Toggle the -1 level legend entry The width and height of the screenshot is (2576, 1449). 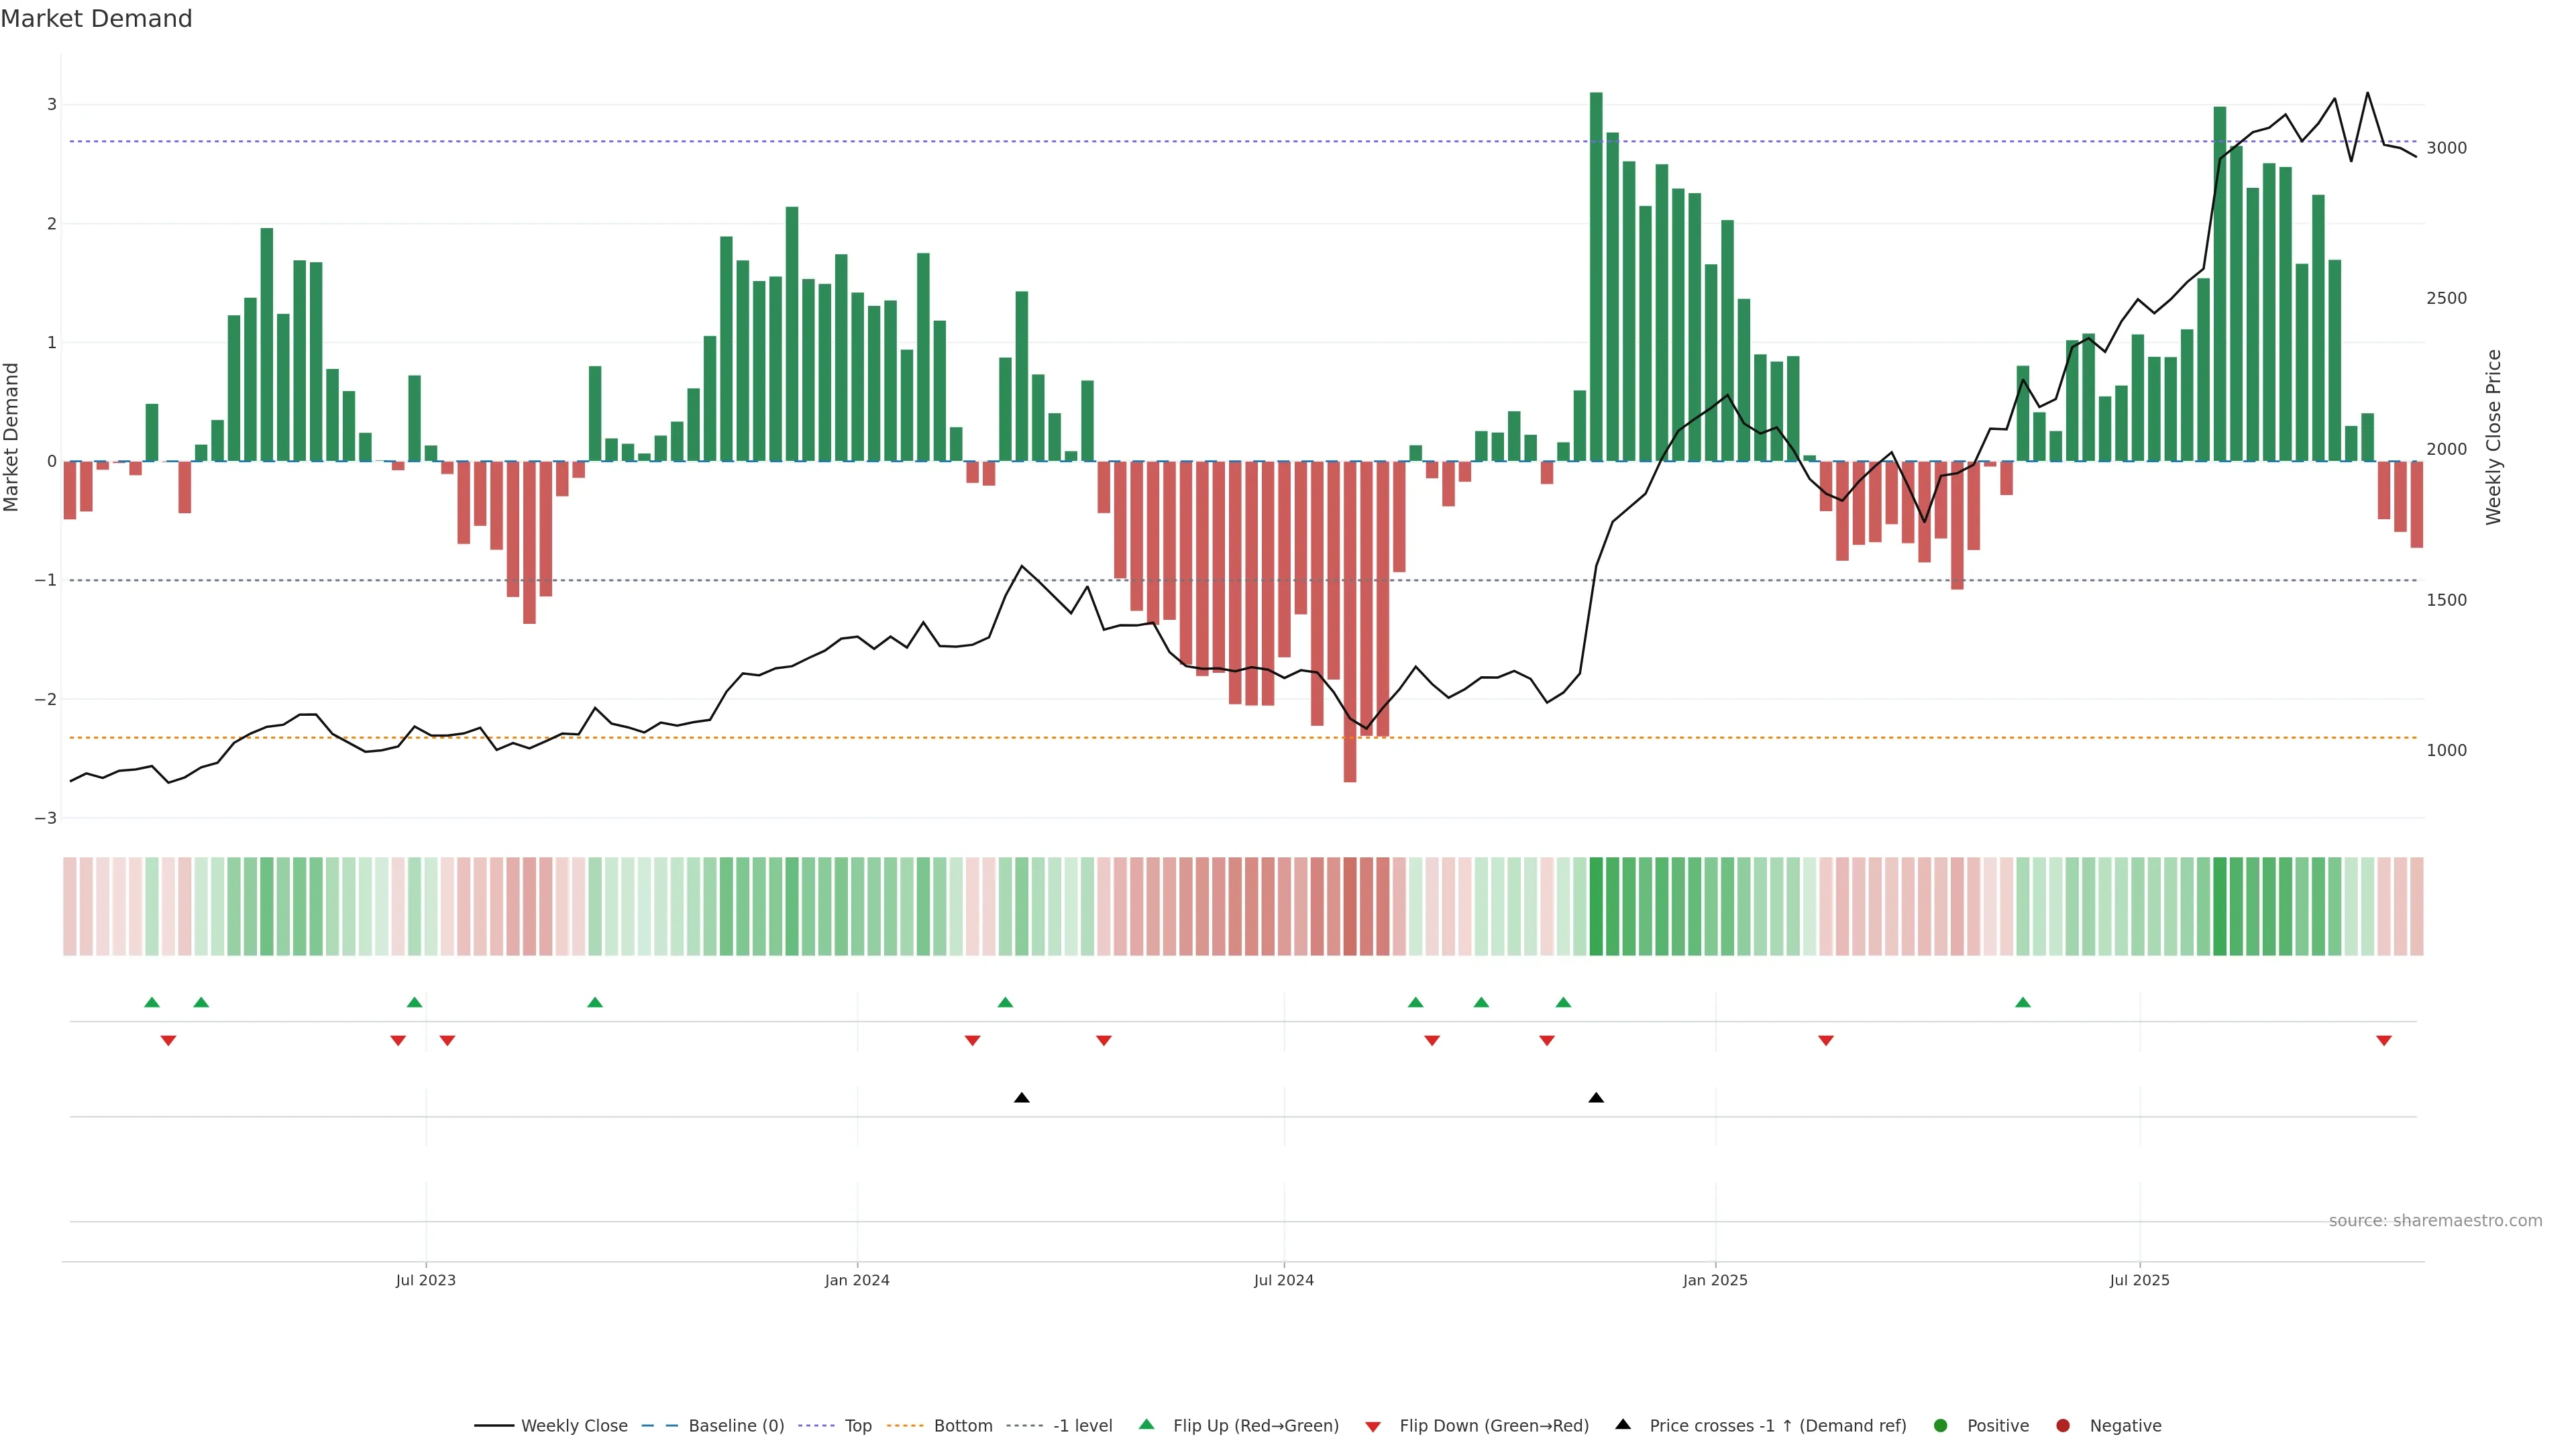pyautogui.click(x=1082, y=1426)
